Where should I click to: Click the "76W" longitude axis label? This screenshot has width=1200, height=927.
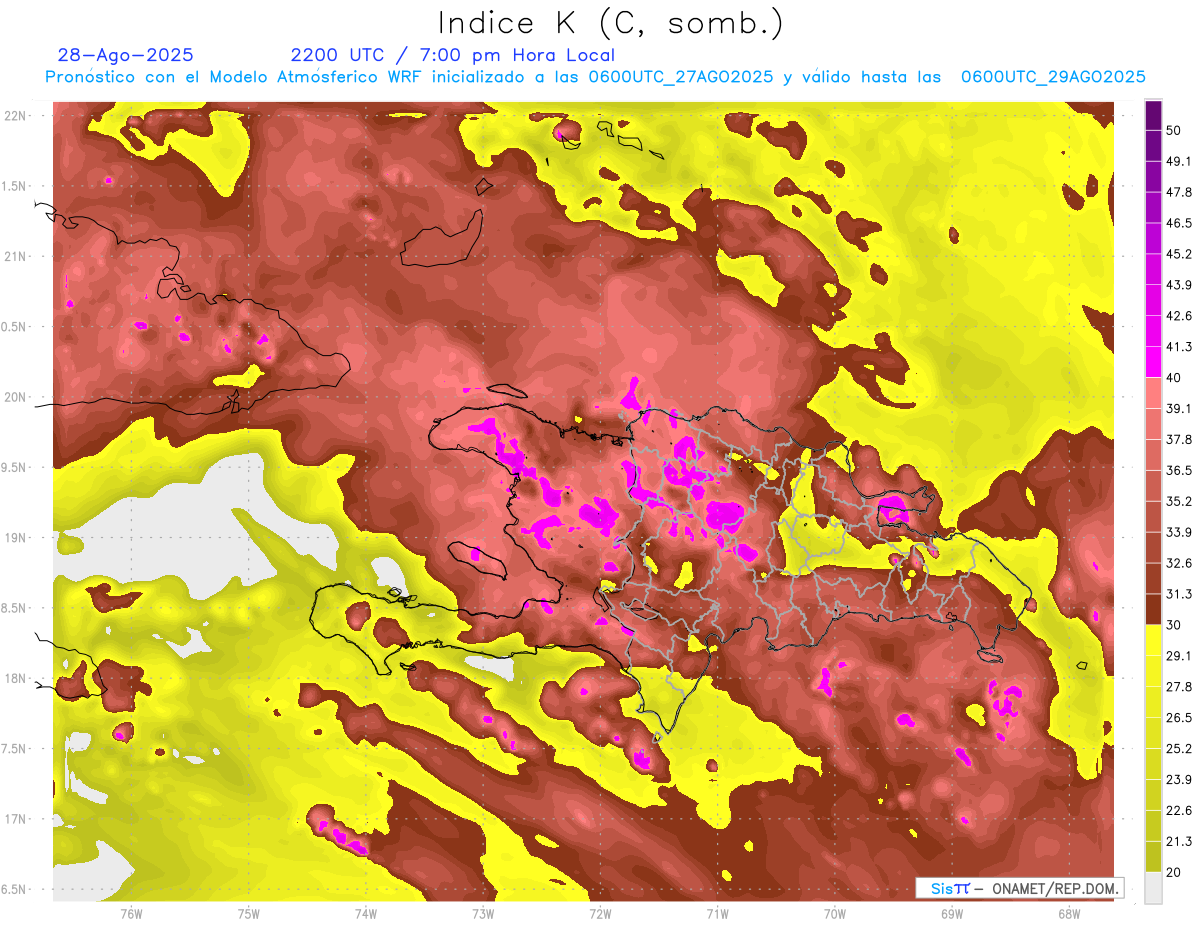tap(131, 914)
